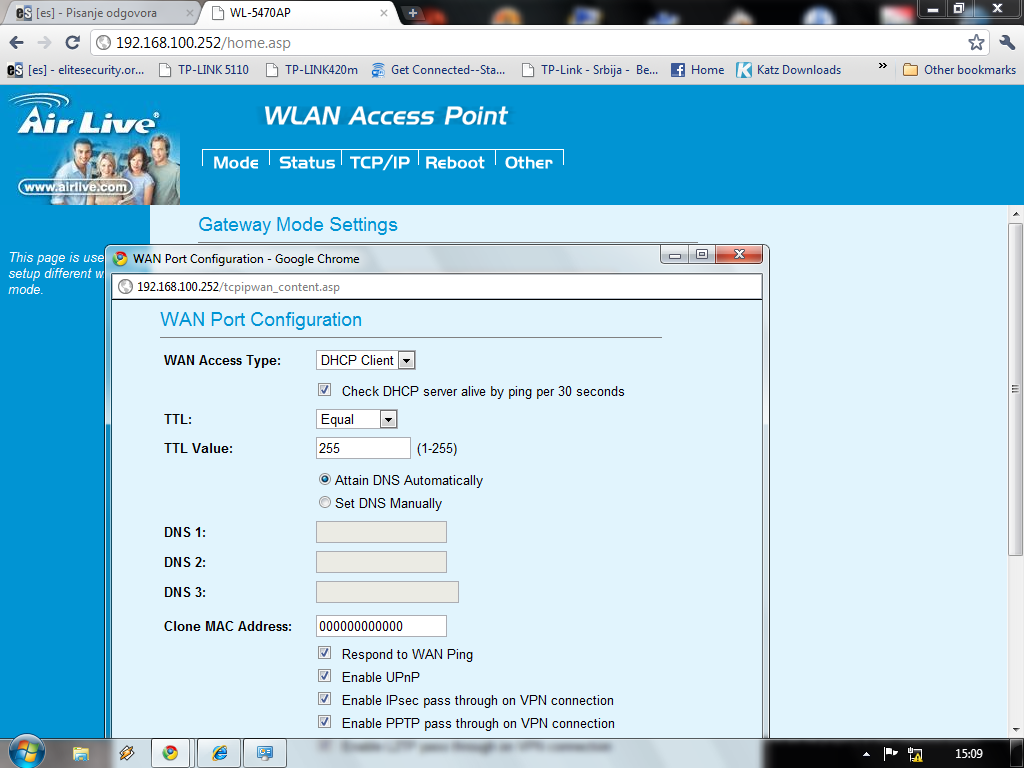Open a new tab with the plus button

pos(412,12)
